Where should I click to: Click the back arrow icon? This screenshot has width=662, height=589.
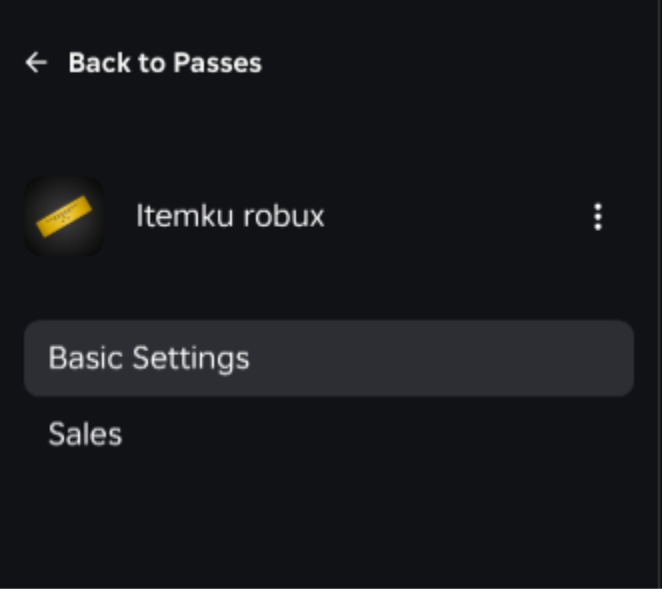point(36,63)
